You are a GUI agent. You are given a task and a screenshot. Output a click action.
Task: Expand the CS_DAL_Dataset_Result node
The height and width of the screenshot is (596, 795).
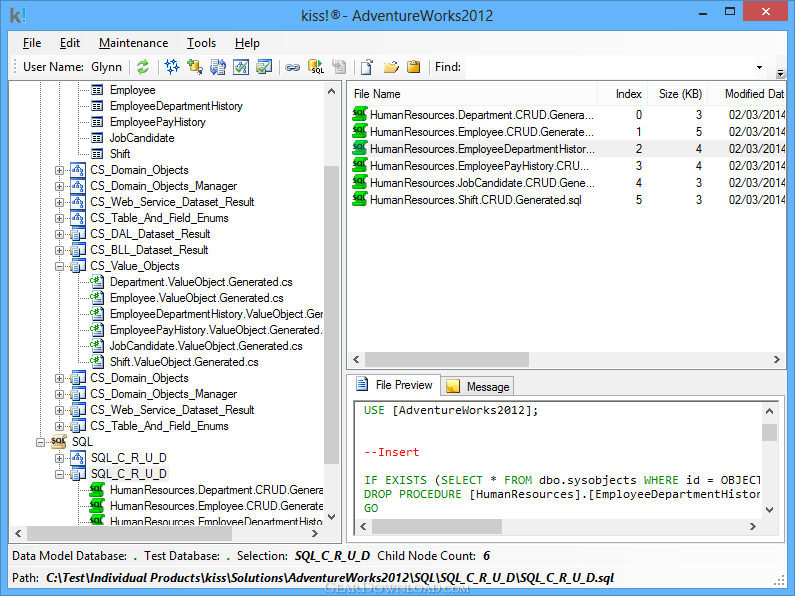click(x=59, y=234)
